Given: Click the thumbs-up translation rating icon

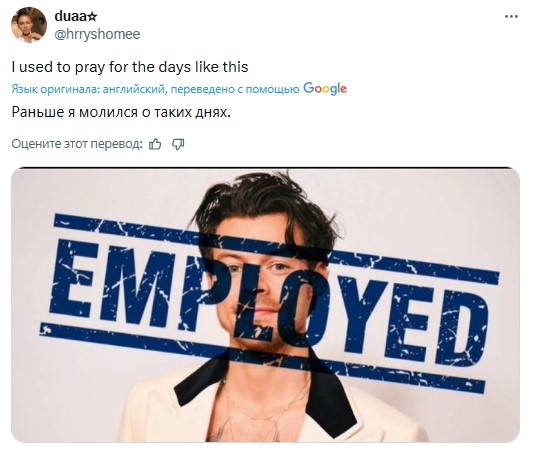Looking at the screenshot, I should 155,144.
